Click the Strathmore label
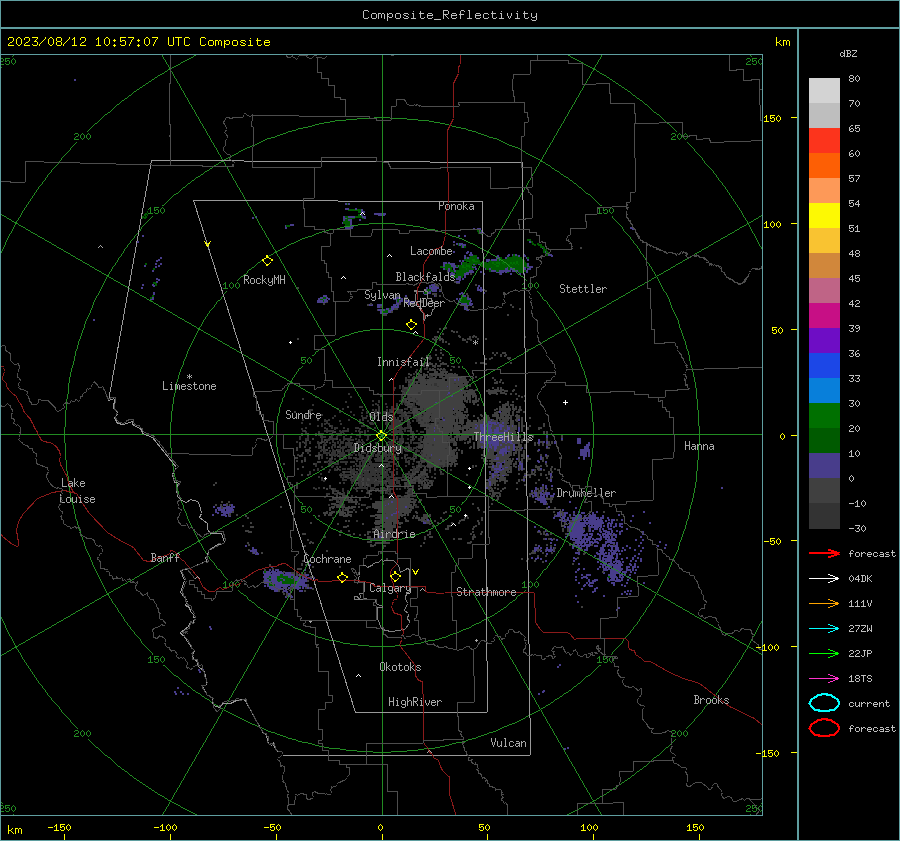 click(487, 592)
